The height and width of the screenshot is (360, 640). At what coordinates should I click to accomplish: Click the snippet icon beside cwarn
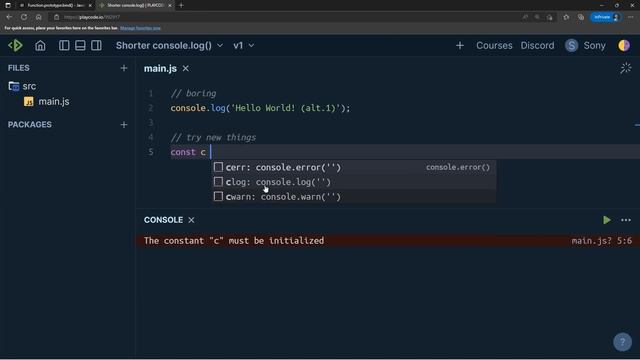coord(218,196)
